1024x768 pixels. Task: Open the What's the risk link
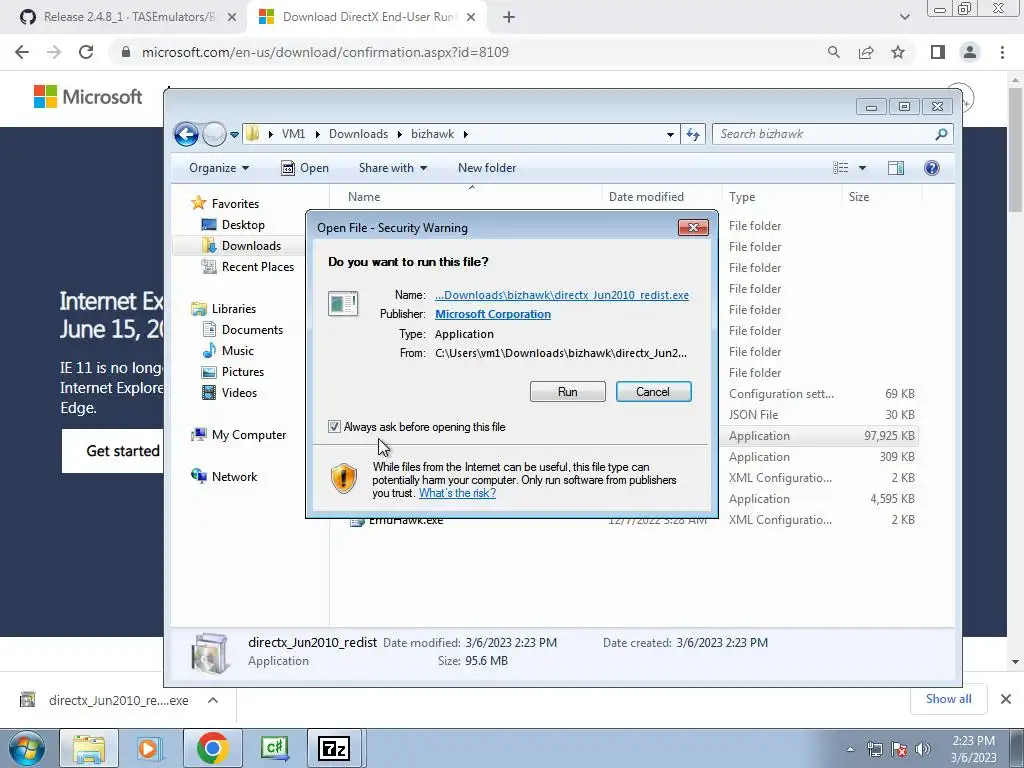[457, 493]
